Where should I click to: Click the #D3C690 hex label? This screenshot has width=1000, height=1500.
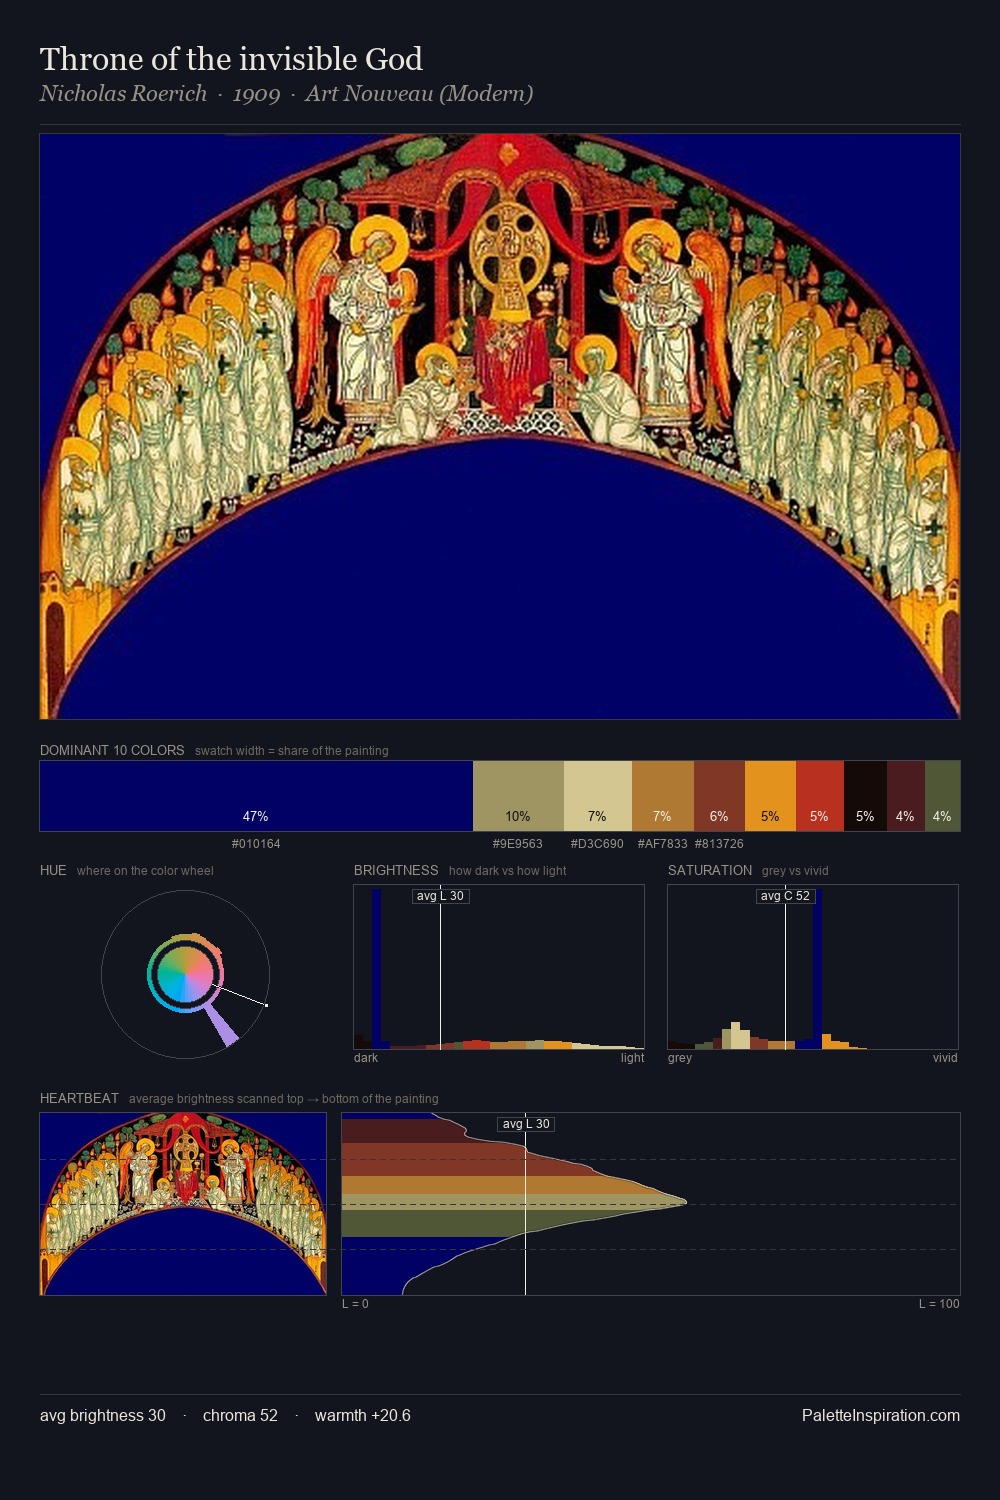coord(597,844)
